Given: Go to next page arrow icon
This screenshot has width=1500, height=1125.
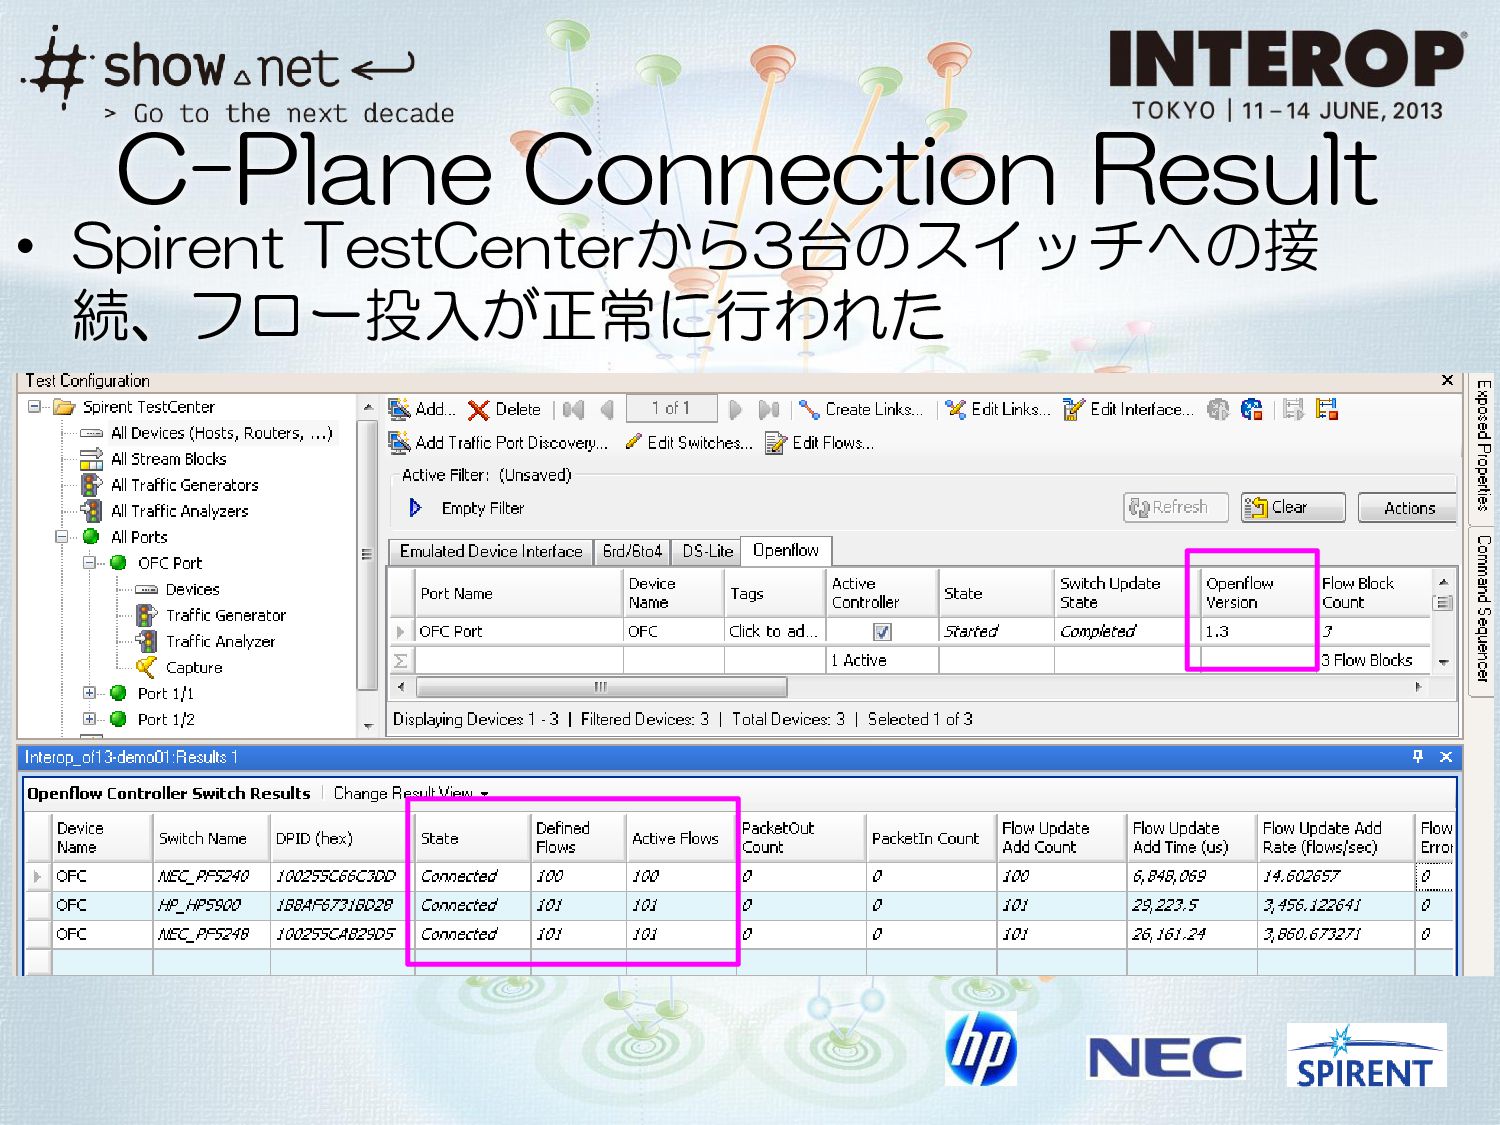Looking at the screenshot, I should (x=736, y=409).
